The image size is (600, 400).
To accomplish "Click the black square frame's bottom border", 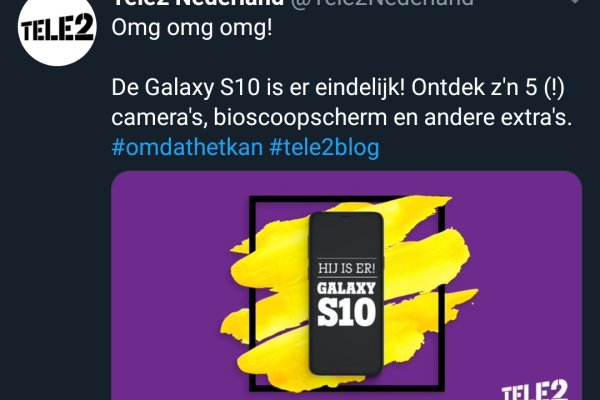I will point(347,388).
